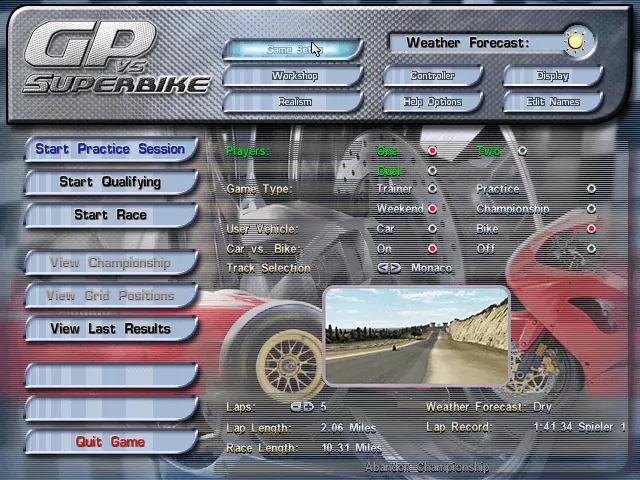Viewport: 640px width, 480px height.
Task: Open the Game Setup tab
Action: 293,49
